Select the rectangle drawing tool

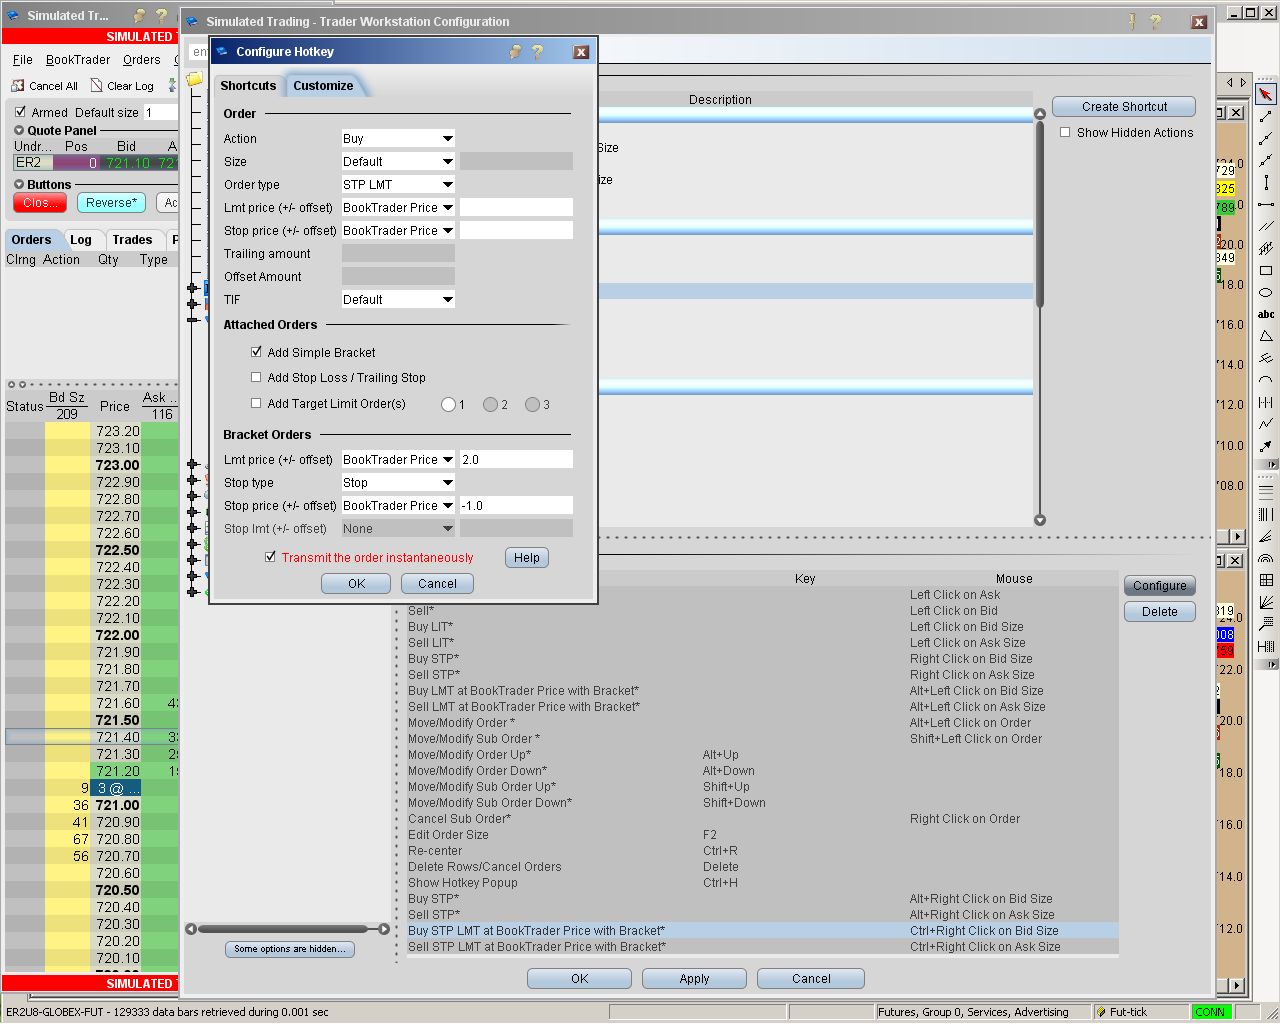1266,271
